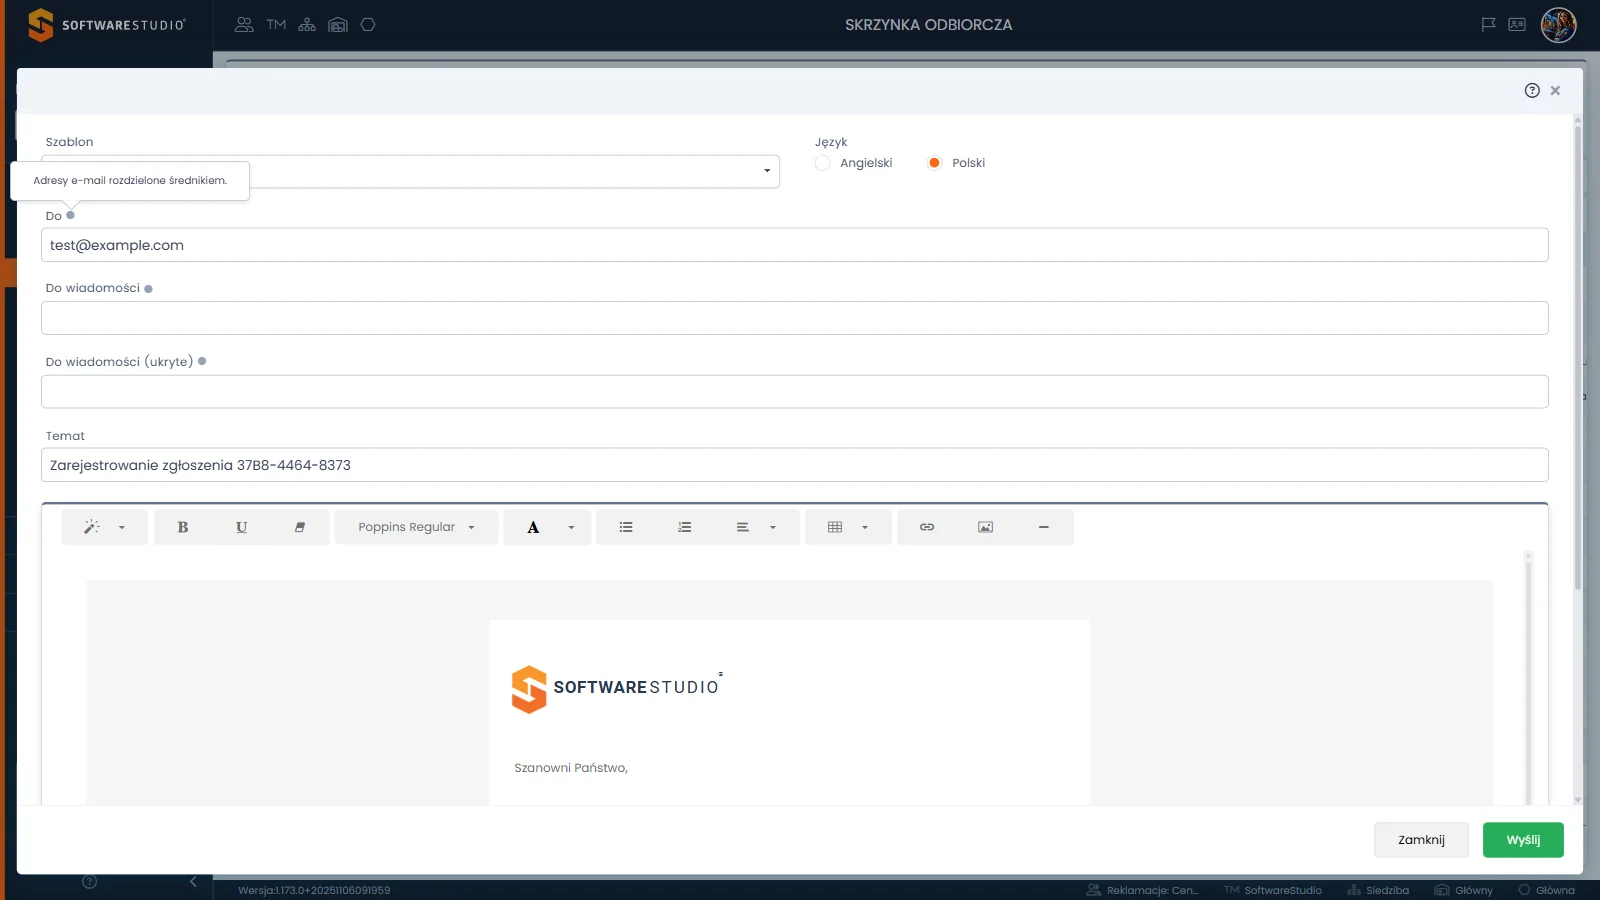
Task: Click the Zamknij button
Action: [1421, 840]
